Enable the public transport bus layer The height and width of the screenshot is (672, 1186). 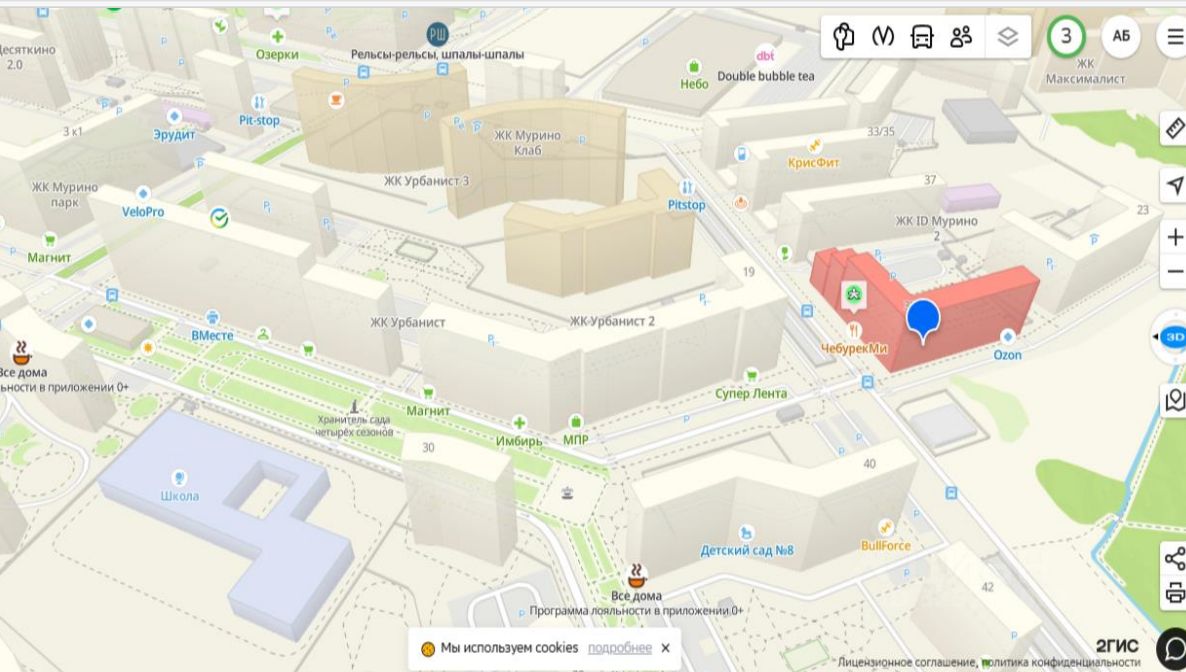pyautogui.click(x=922, y=36)
